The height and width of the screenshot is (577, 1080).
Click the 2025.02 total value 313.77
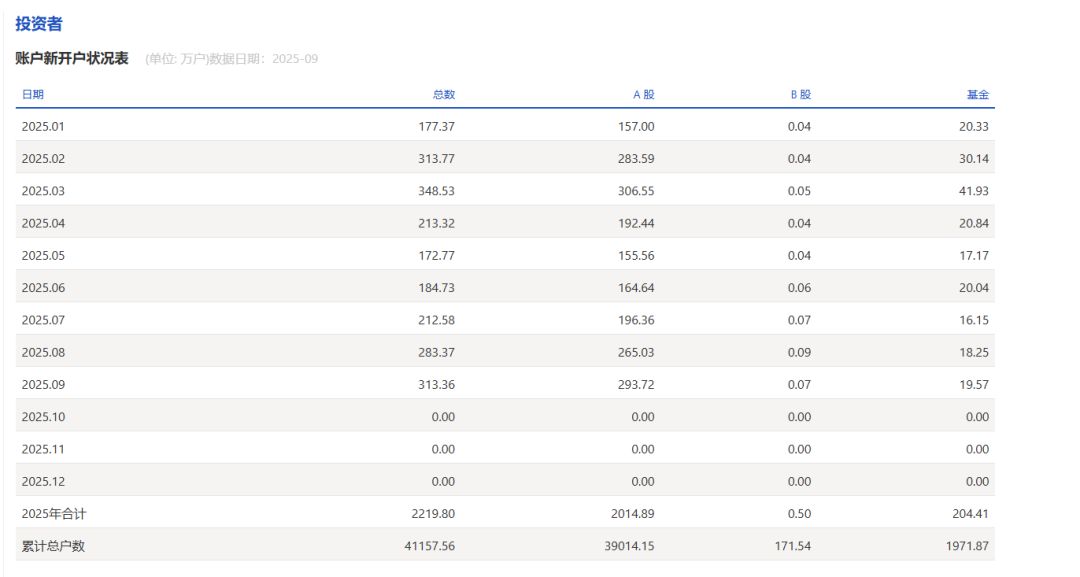point(436,158)
